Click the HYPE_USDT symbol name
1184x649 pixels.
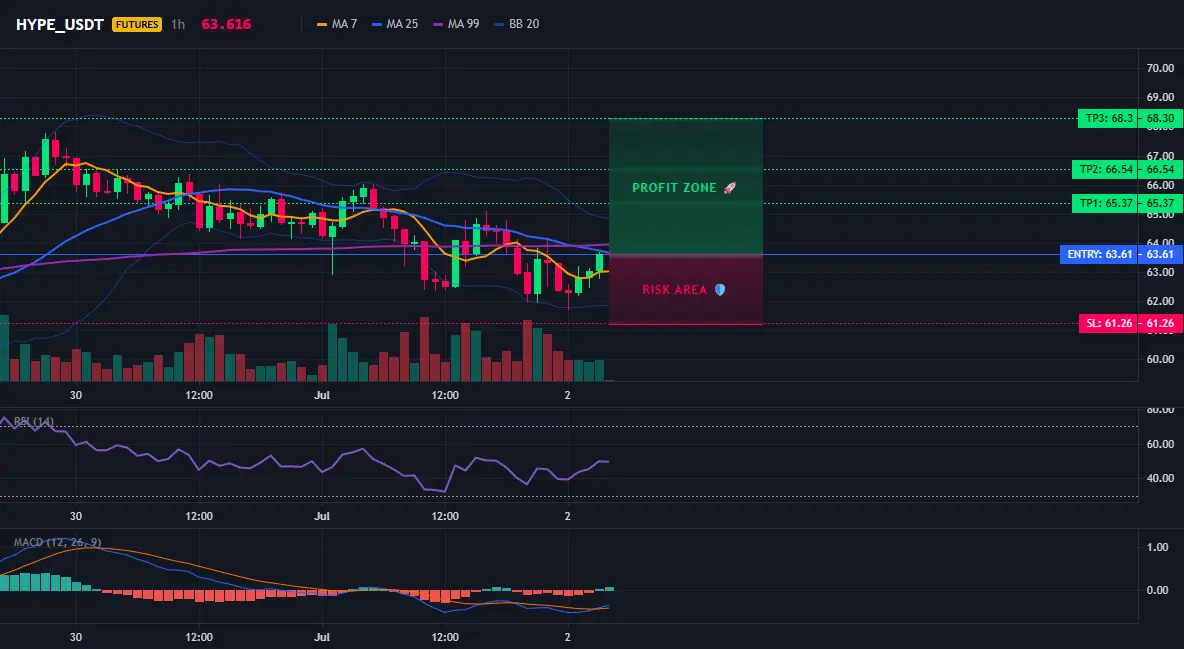click(x=60, y=24)
